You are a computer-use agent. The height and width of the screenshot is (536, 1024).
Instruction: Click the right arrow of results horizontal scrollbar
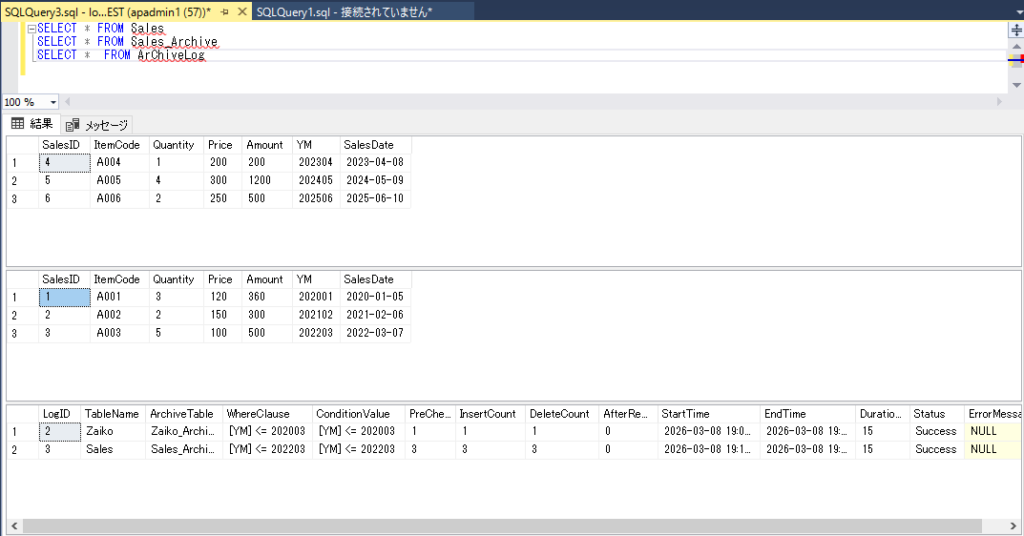(x=1014, y=526)
